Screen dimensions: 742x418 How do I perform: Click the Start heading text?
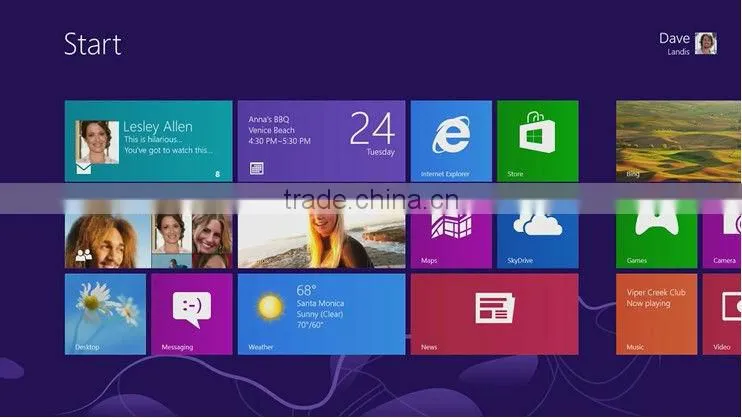93,44
